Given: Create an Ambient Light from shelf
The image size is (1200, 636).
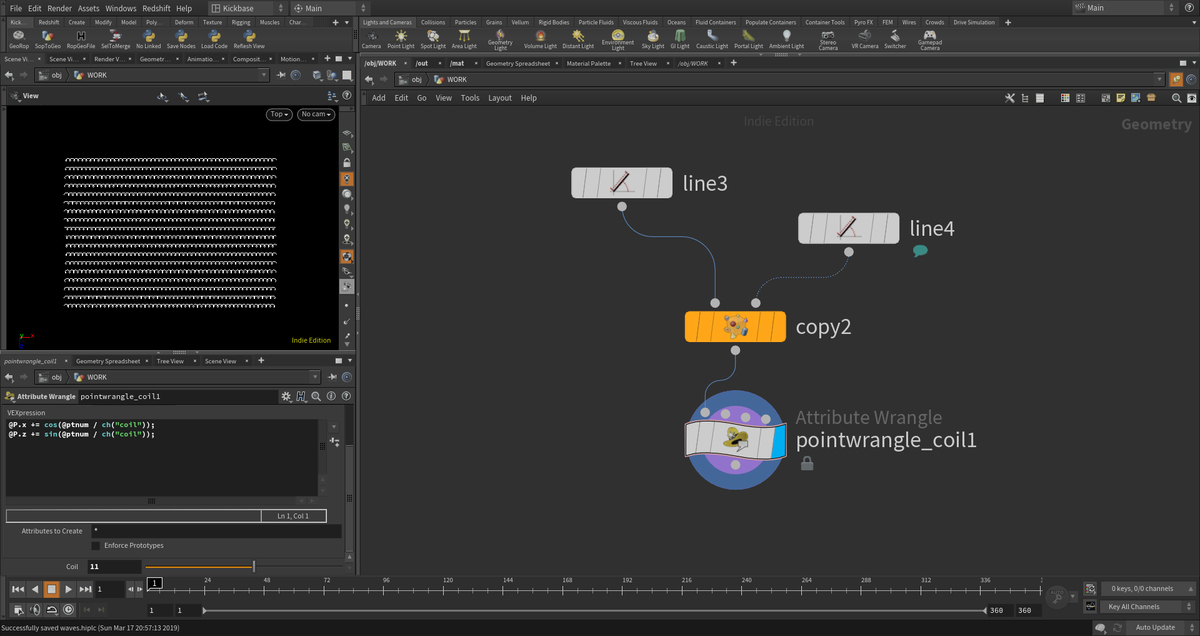Looking at the screenshot, I should pos(786,39).
